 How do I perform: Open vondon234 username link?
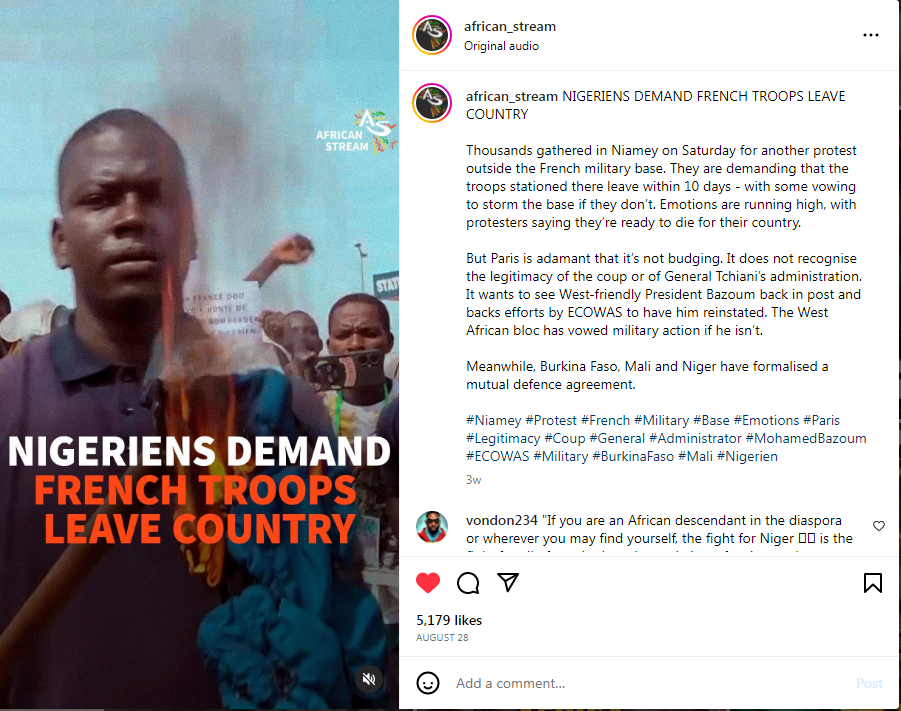(502, 520)
